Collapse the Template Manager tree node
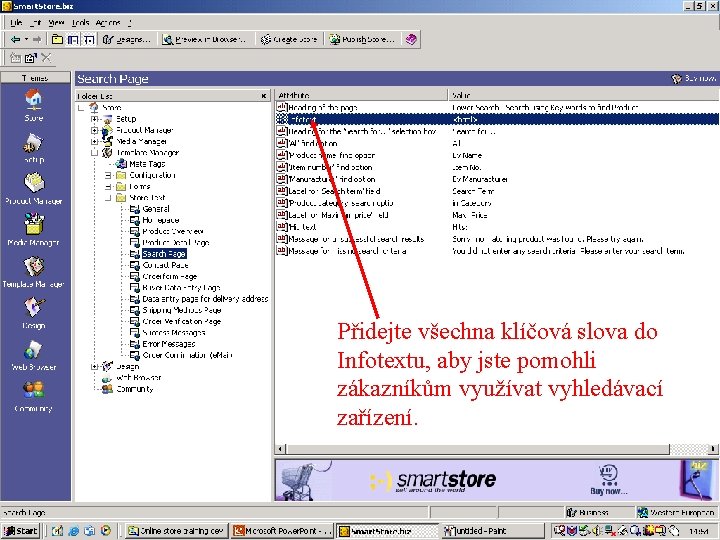 95,153
